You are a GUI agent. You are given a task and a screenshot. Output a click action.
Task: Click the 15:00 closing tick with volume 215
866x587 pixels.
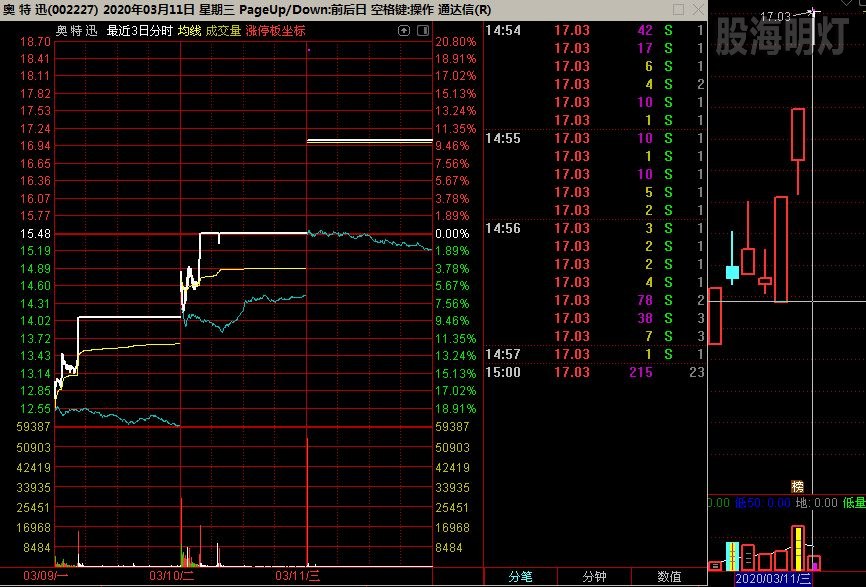coord(595,373)
